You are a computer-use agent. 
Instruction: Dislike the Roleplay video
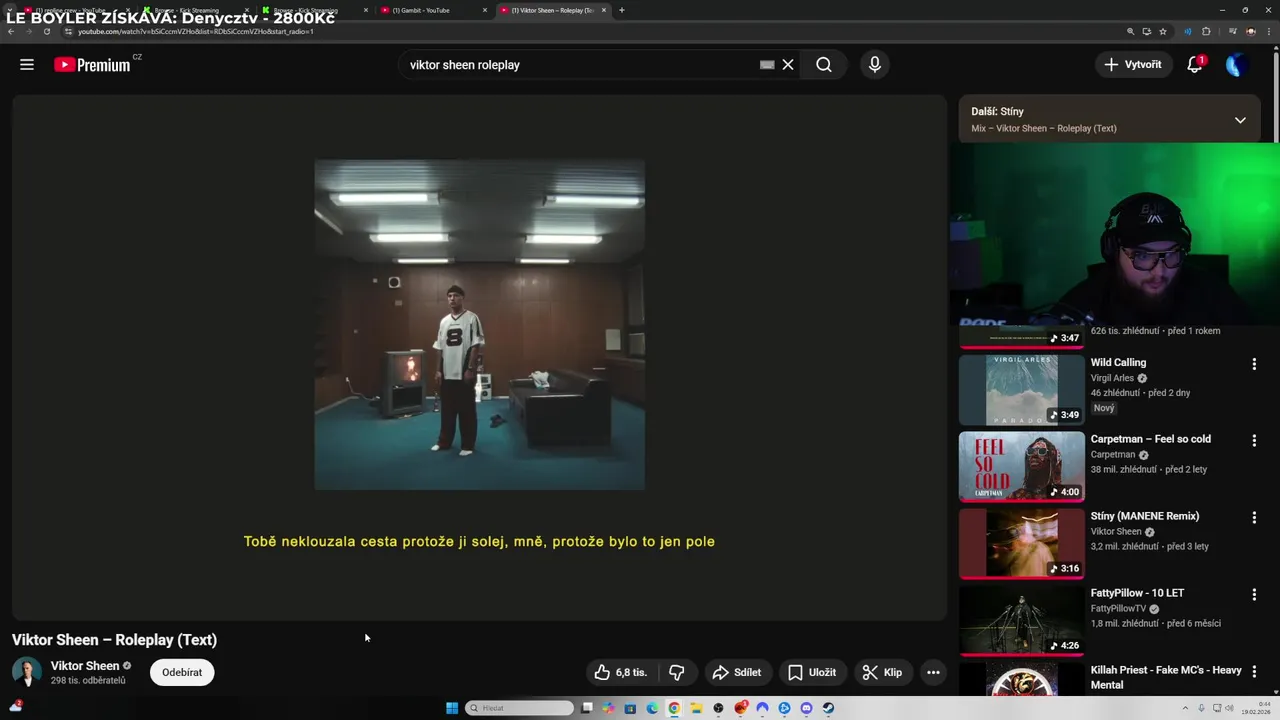coord(677,673)
